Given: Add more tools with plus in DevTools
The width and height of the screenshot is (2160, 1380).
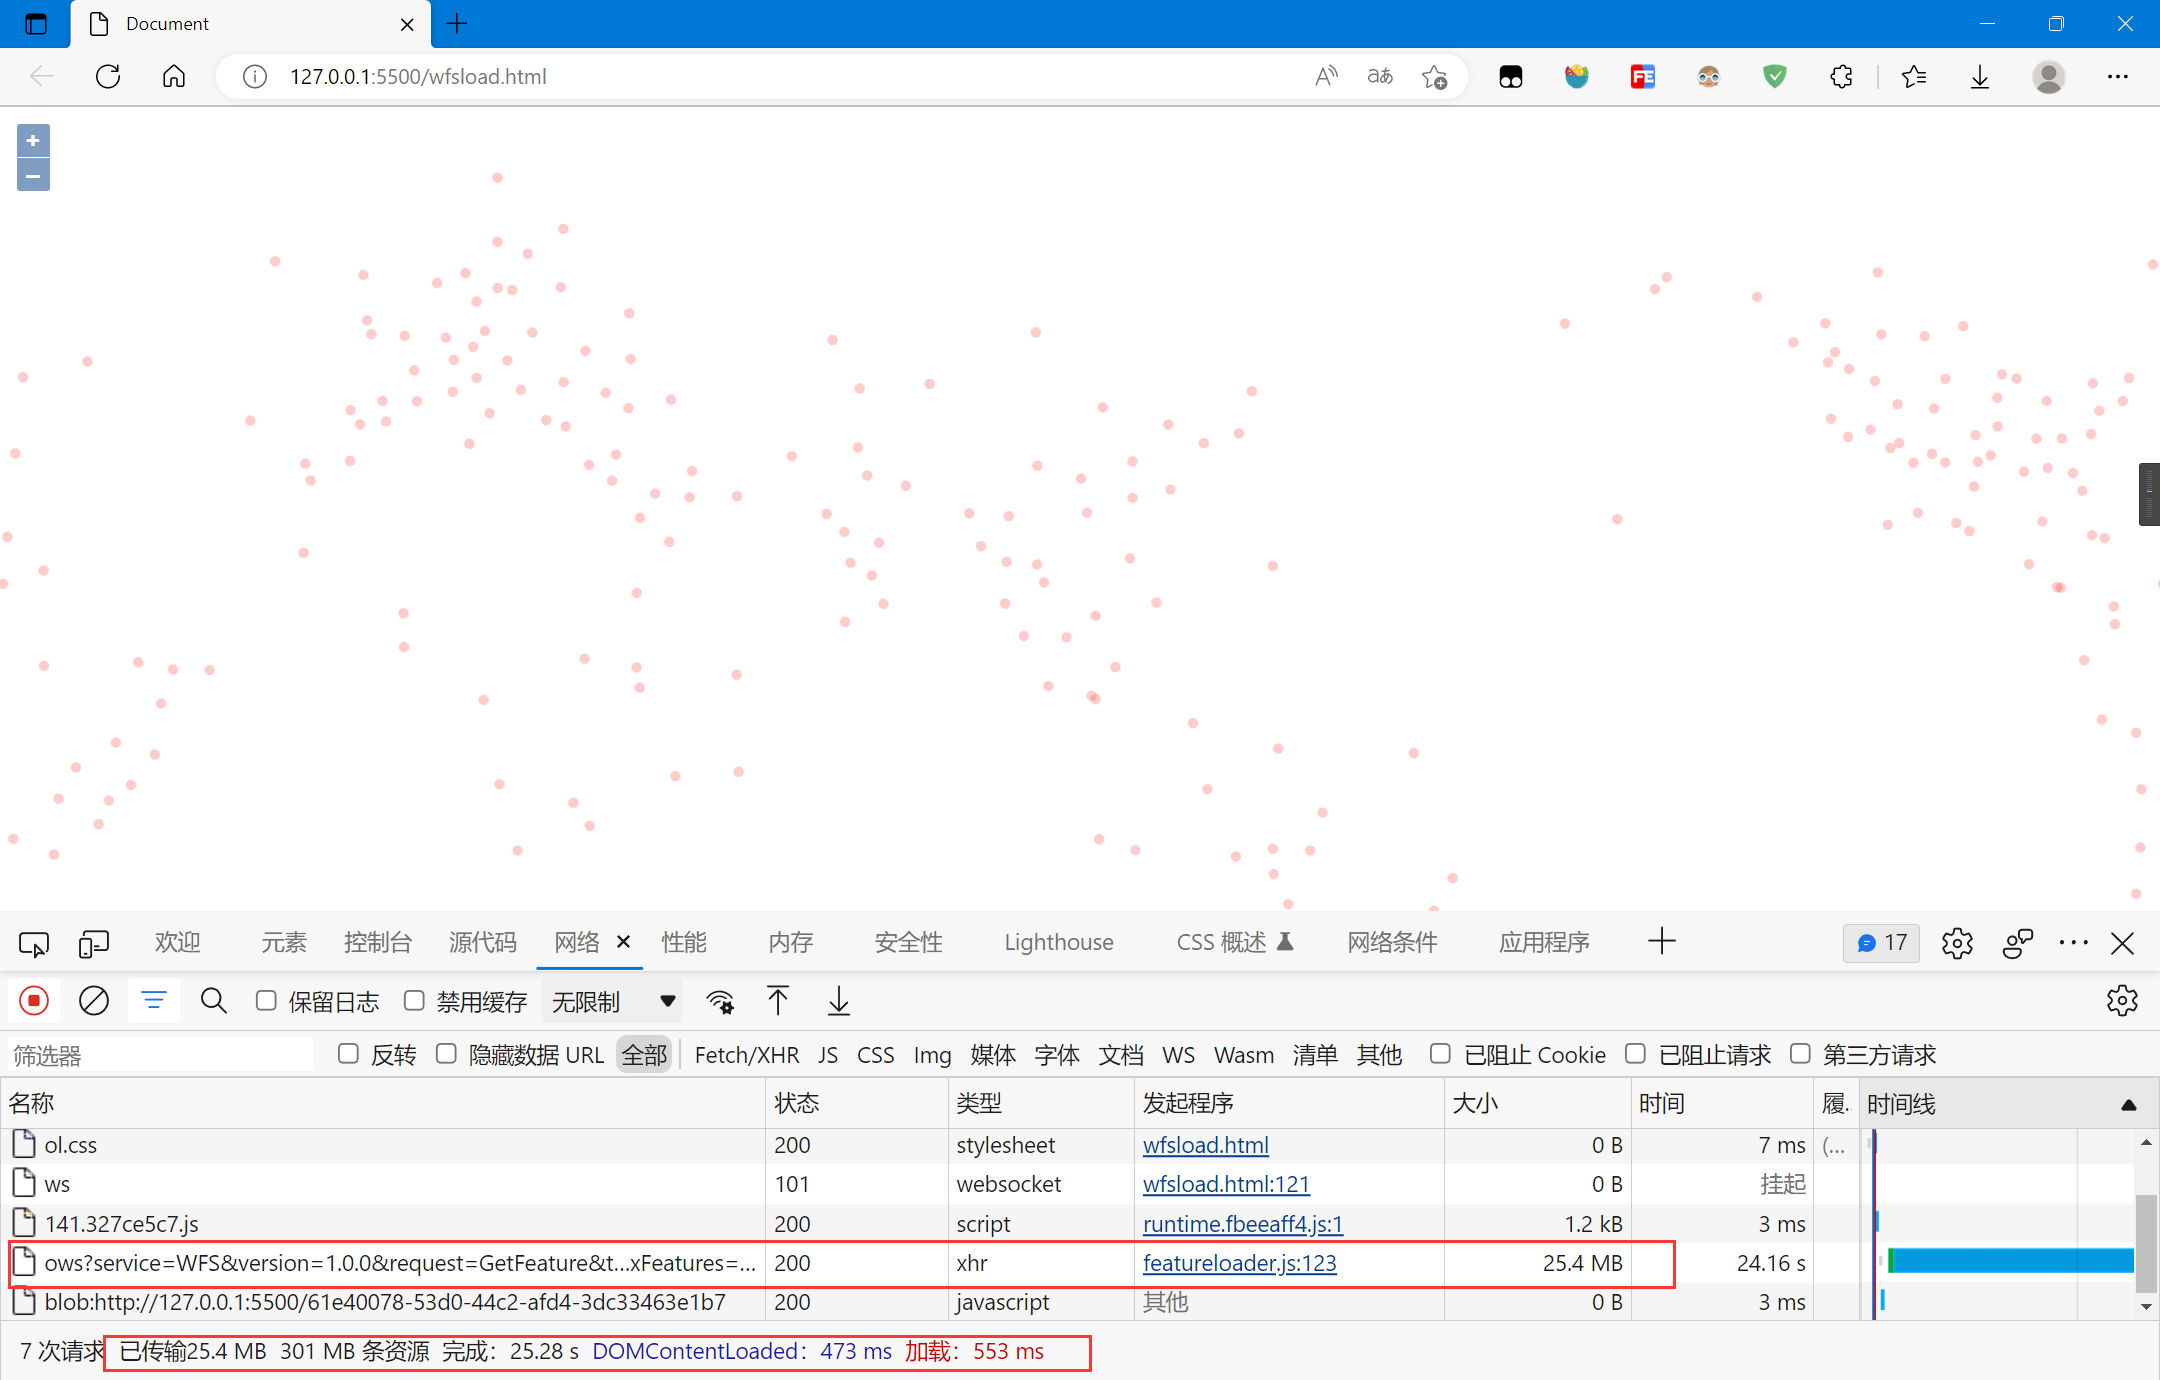Looking at the screenshot, I should click(x=1661, y=942).
